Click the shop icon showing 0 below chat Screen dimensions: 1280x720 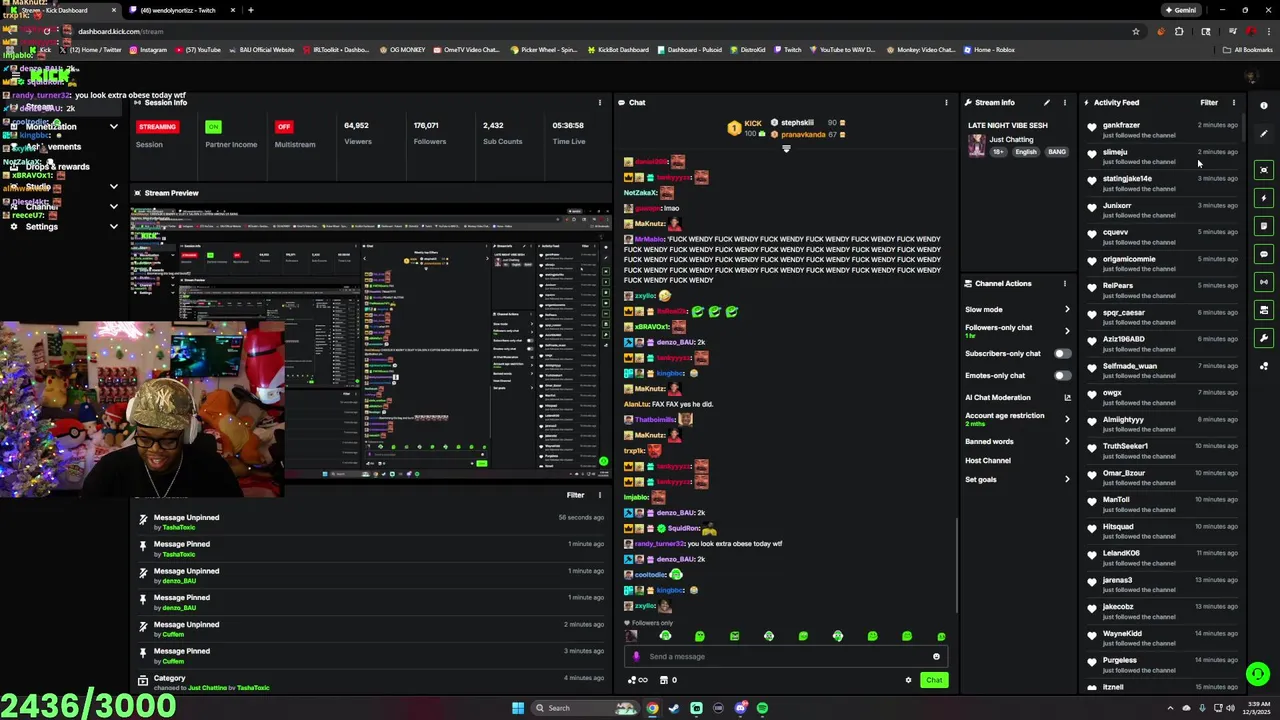pos(668,680)
